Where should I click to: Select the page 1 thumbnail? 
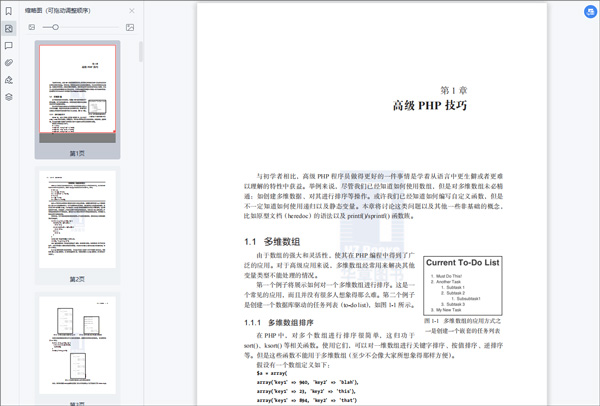tap(77, 94)
